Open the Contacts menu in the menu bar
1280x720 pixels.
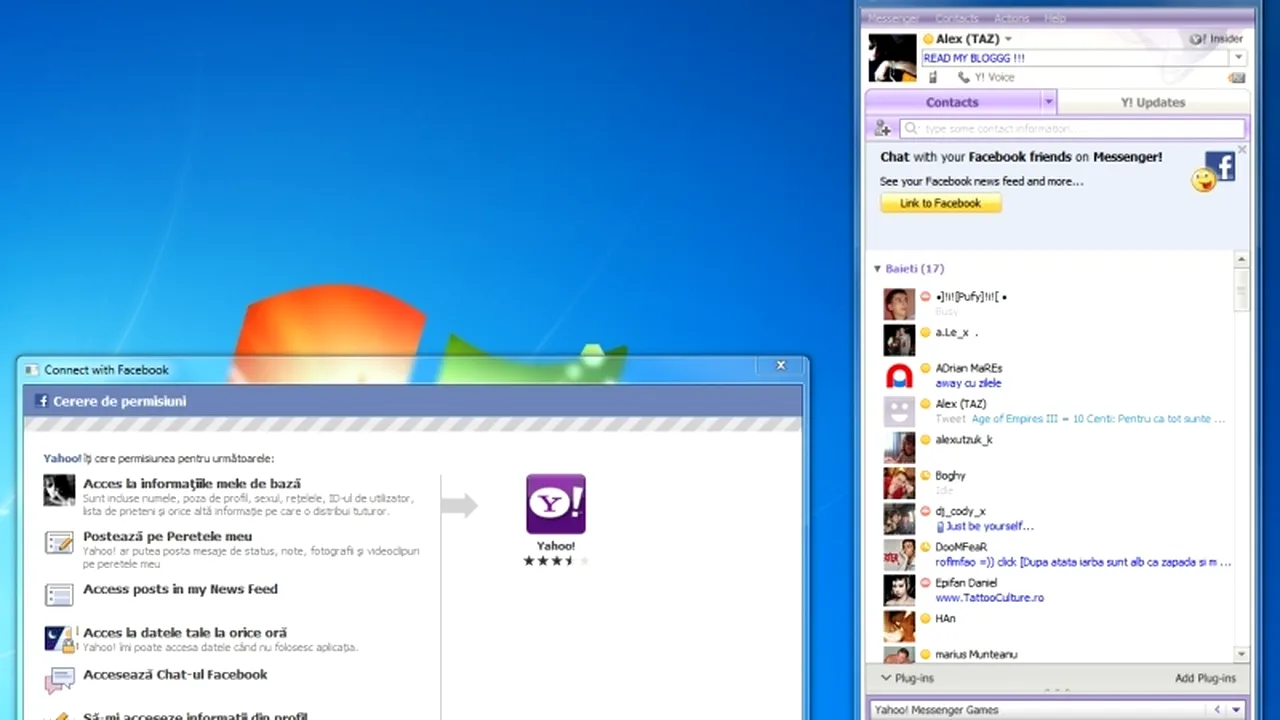tap(956, 18)
